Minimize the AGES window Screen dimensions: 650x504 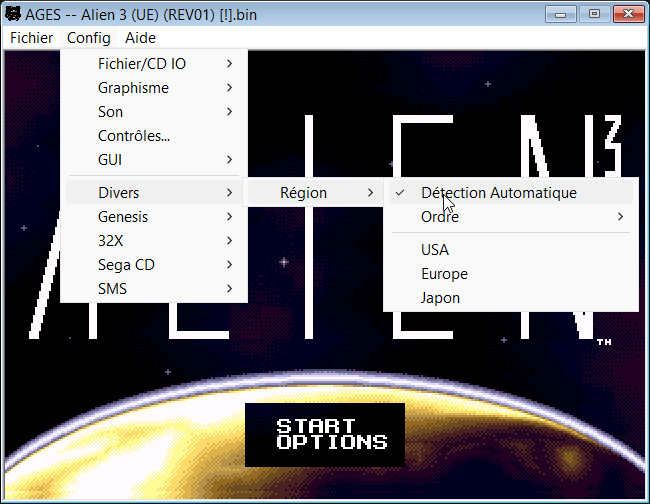[560, 15]
